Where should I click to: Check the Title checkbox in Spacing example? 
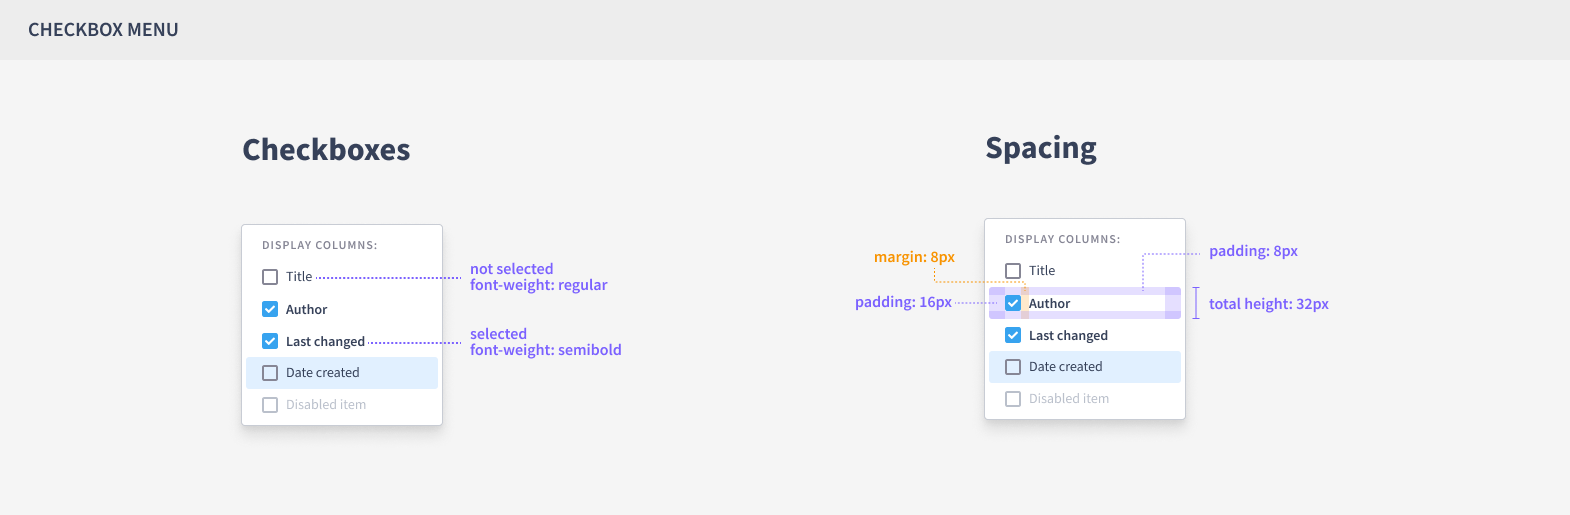tap(1013, 271)
